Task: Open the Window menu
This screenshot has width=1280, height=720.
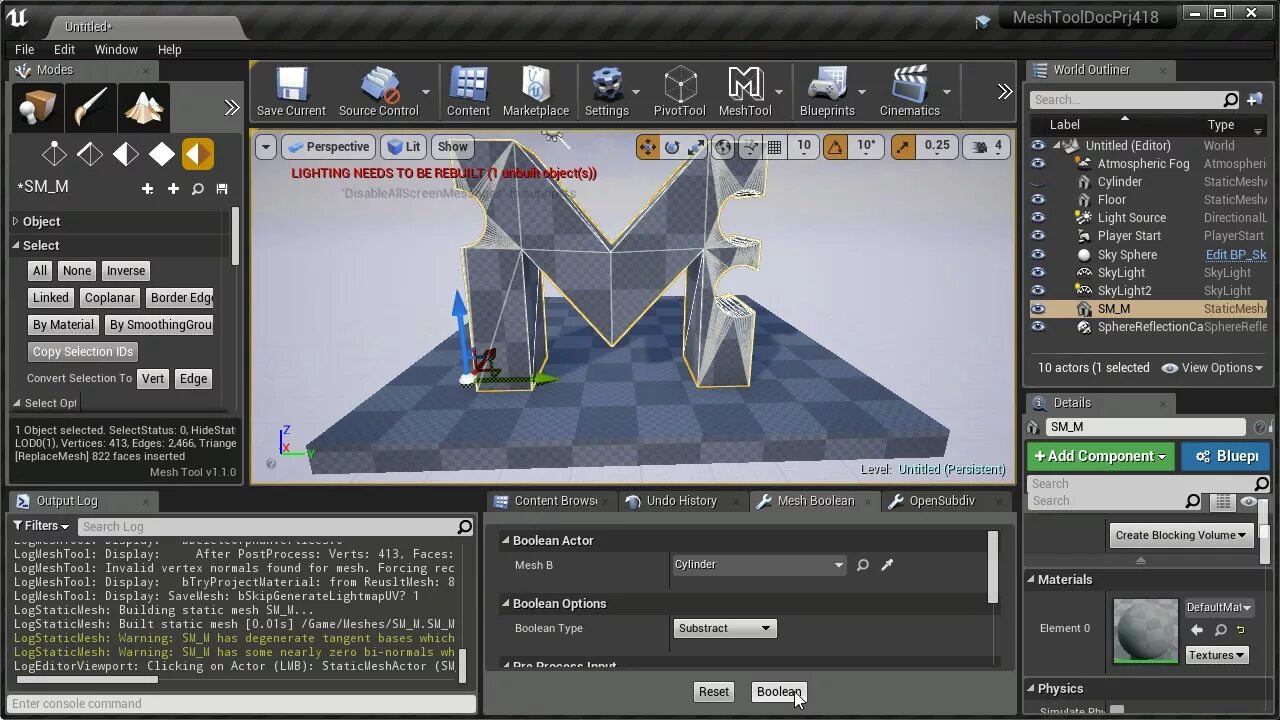Action: (x=116, y=50)
